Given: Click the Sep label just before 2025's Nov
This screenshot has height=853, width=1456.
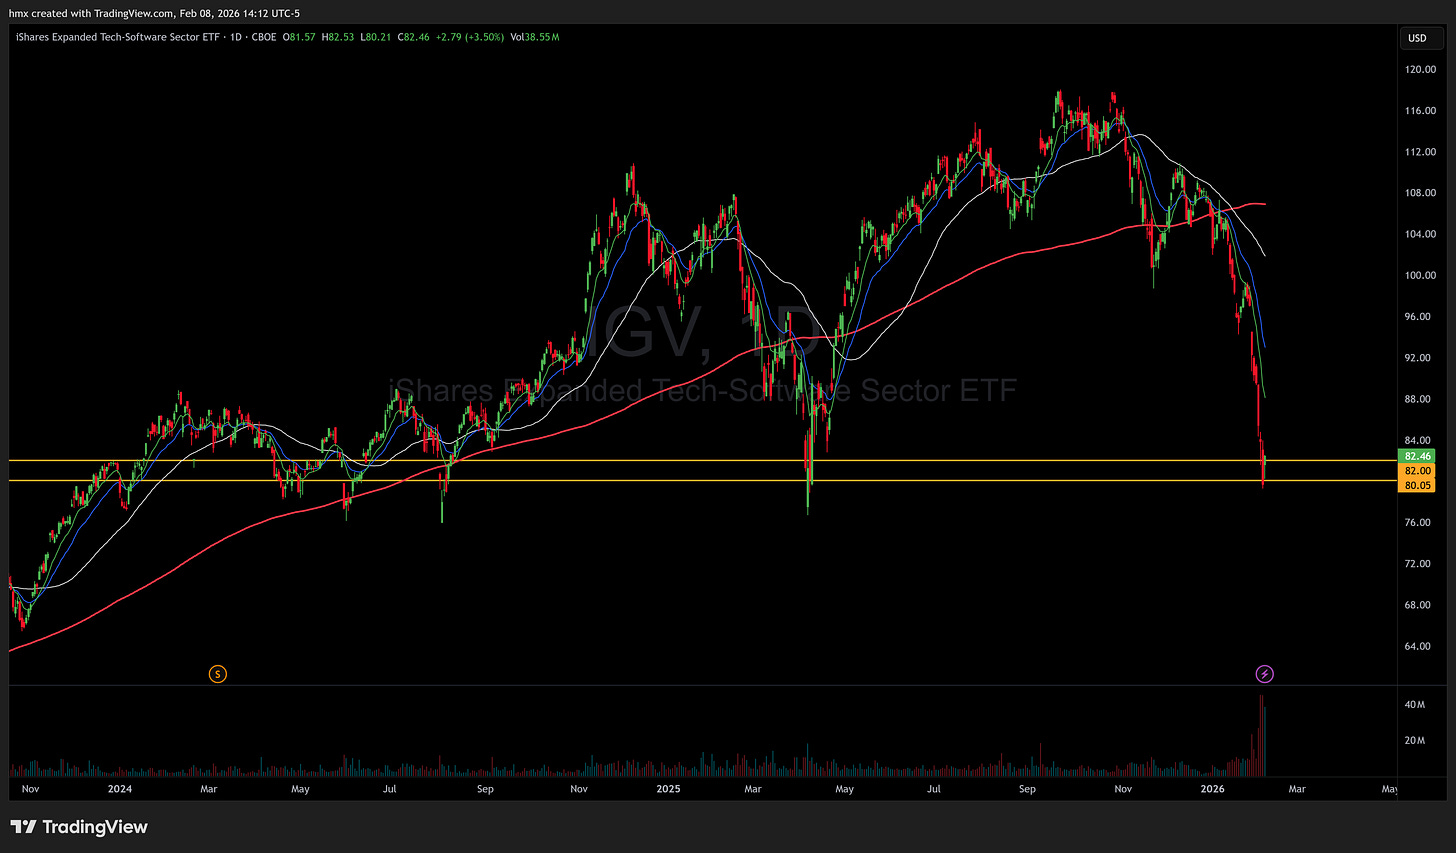Looking at the screenshot, I should coord(485,789).
